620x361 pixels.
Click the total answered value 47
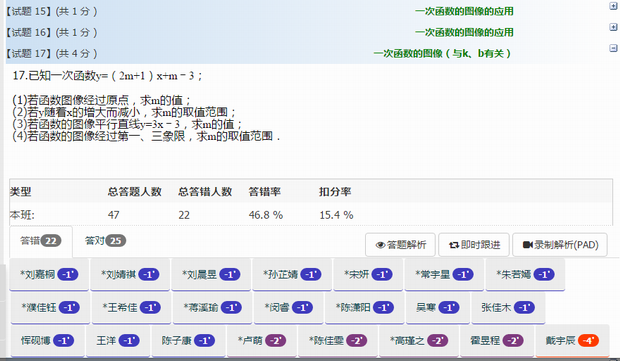click(x=113, y=215)
